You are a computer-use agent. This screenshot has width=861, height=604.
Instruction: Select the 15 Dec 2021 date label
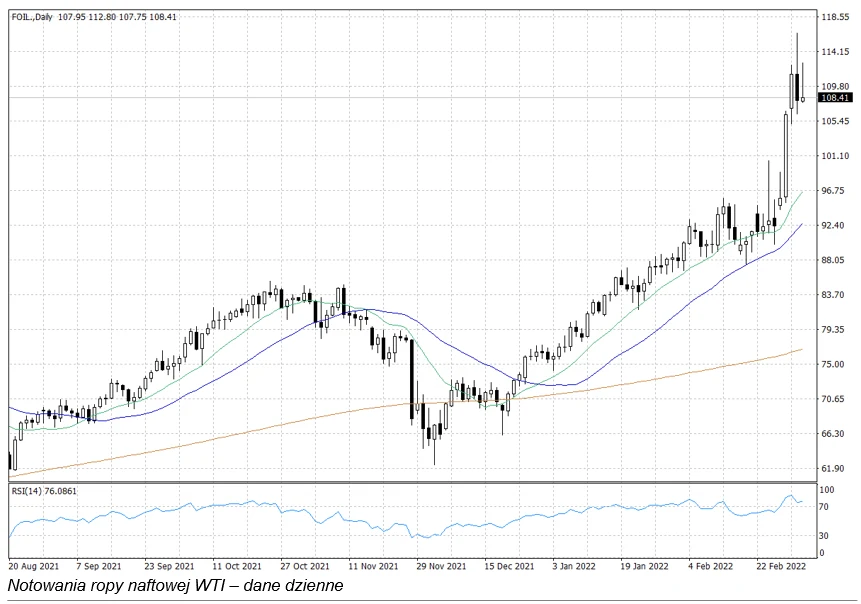[x=509, y=565]
